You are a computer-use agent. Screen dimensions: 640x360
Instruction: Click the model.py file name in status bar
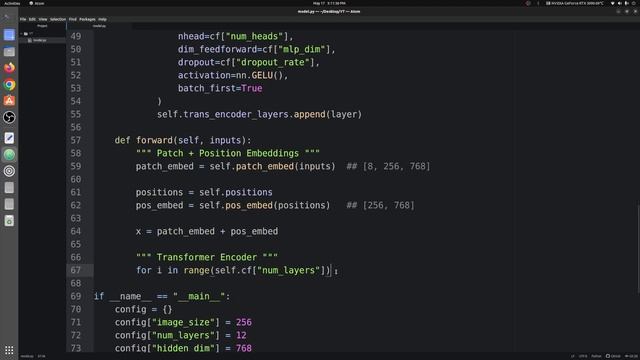pyautogui.click(x=27, y=356)
